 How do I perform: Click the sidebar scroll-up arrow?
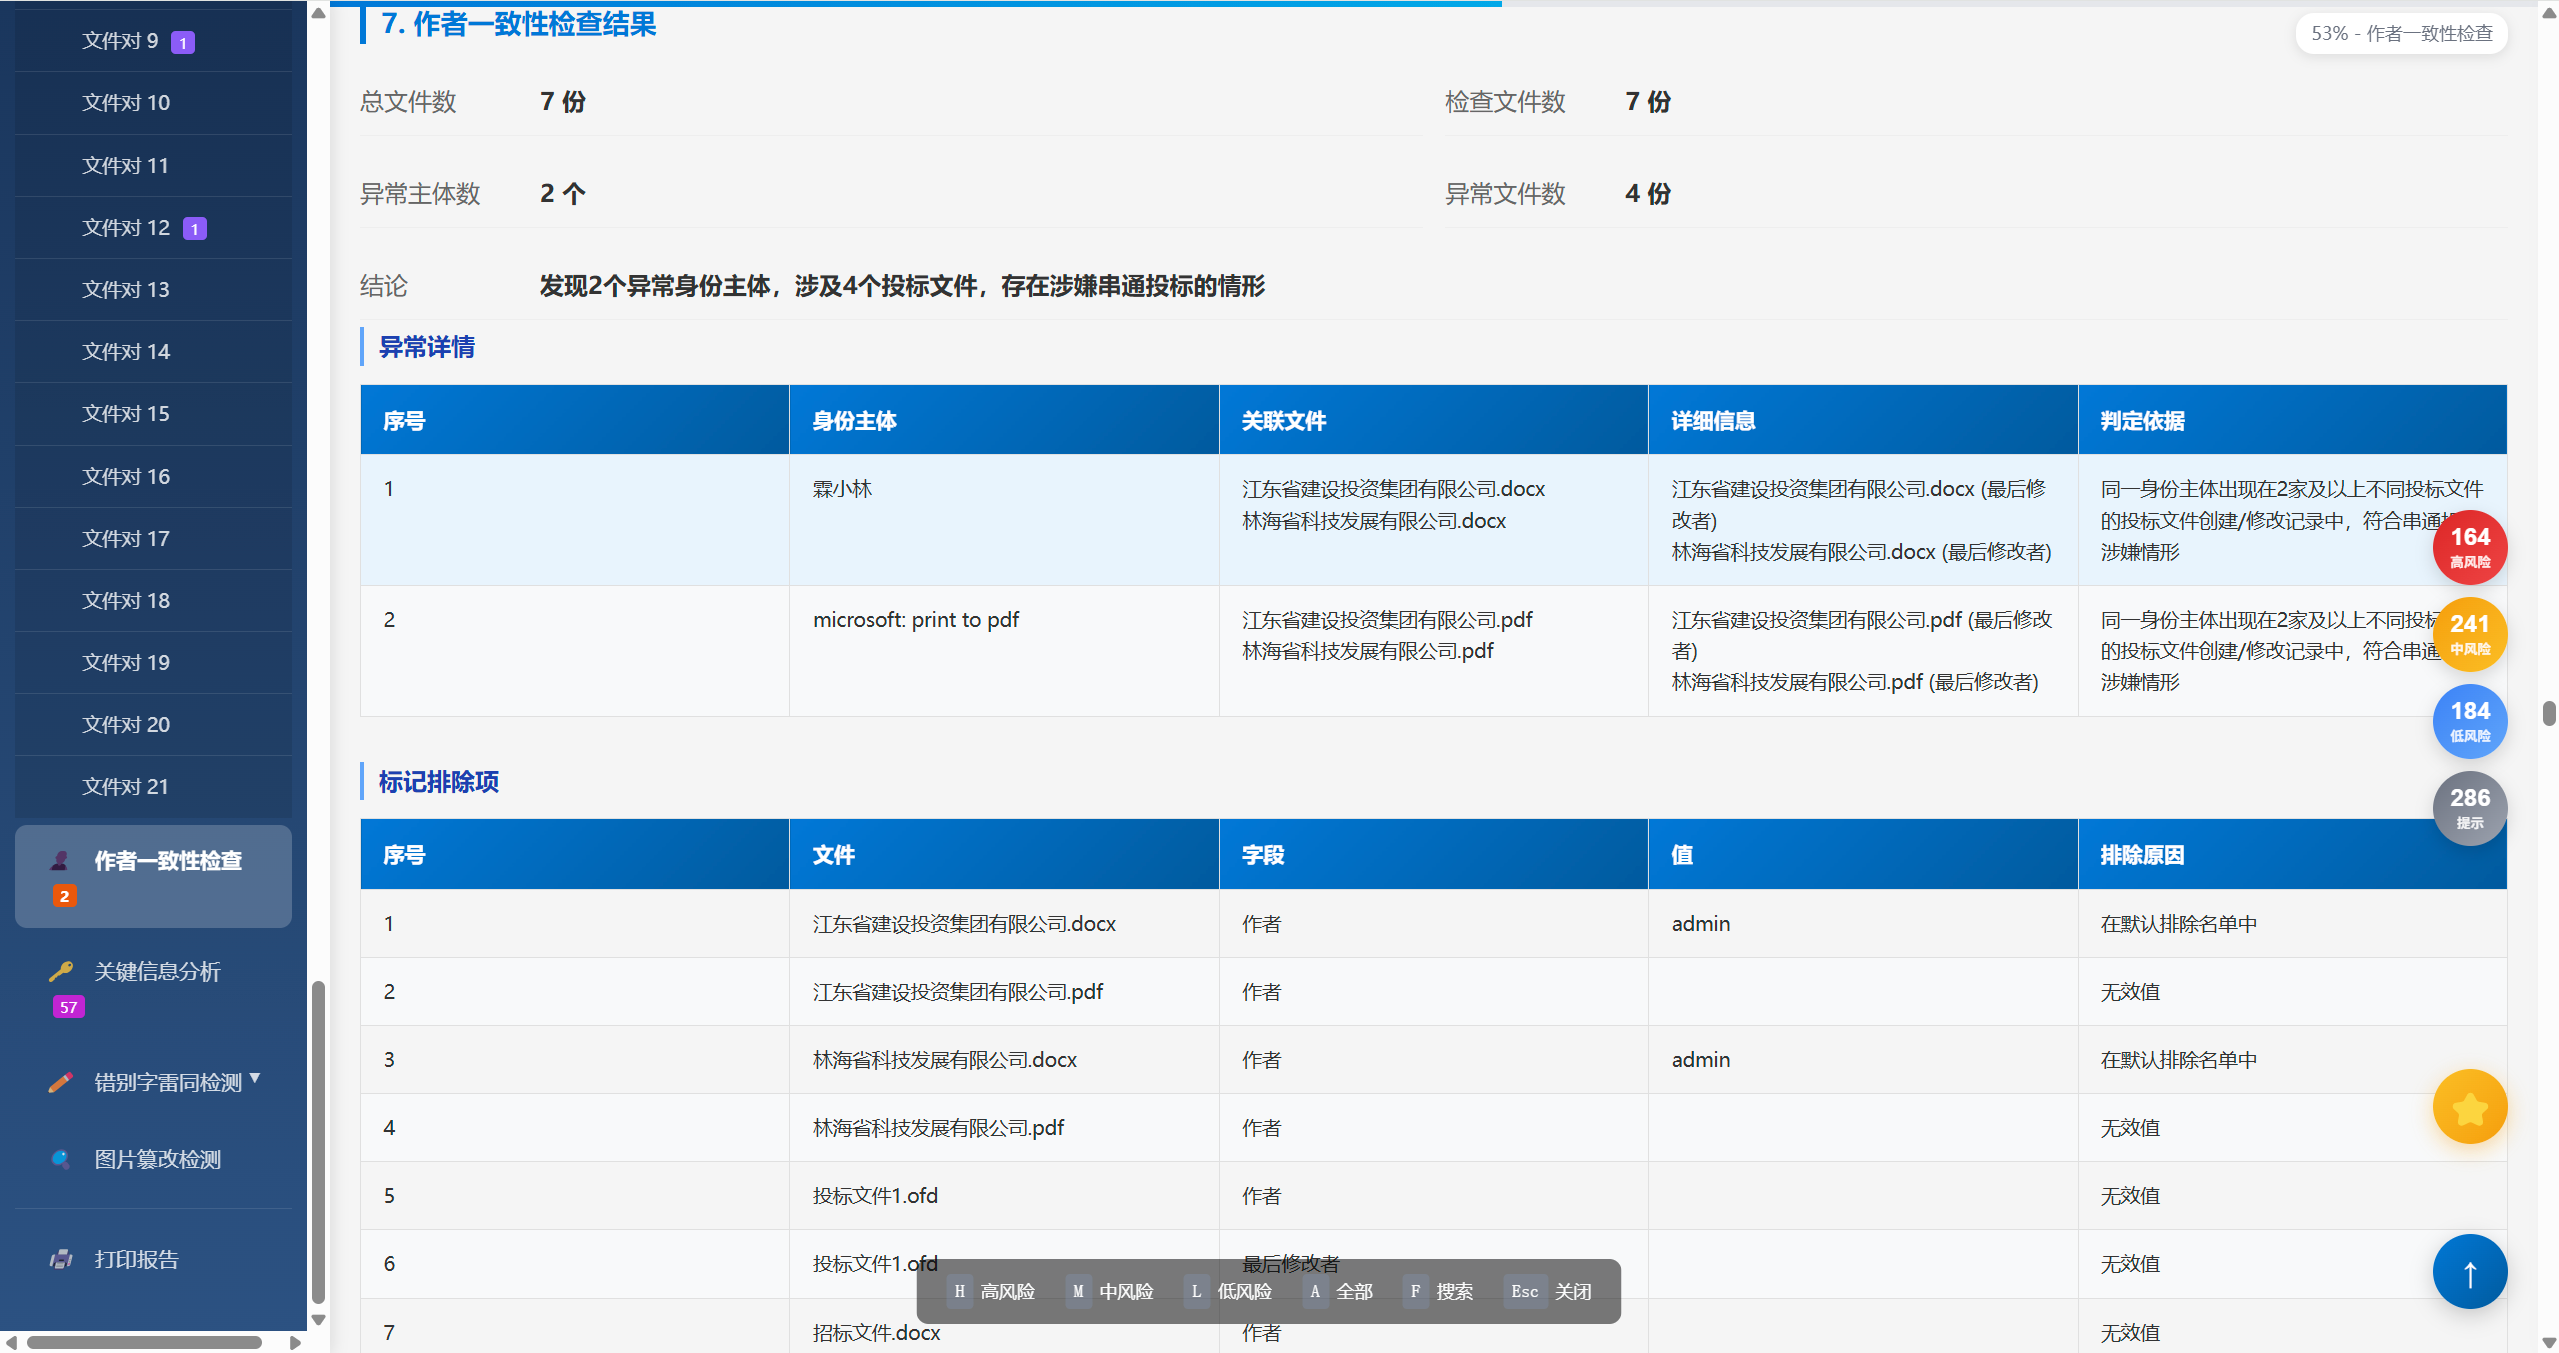point(319,13)
